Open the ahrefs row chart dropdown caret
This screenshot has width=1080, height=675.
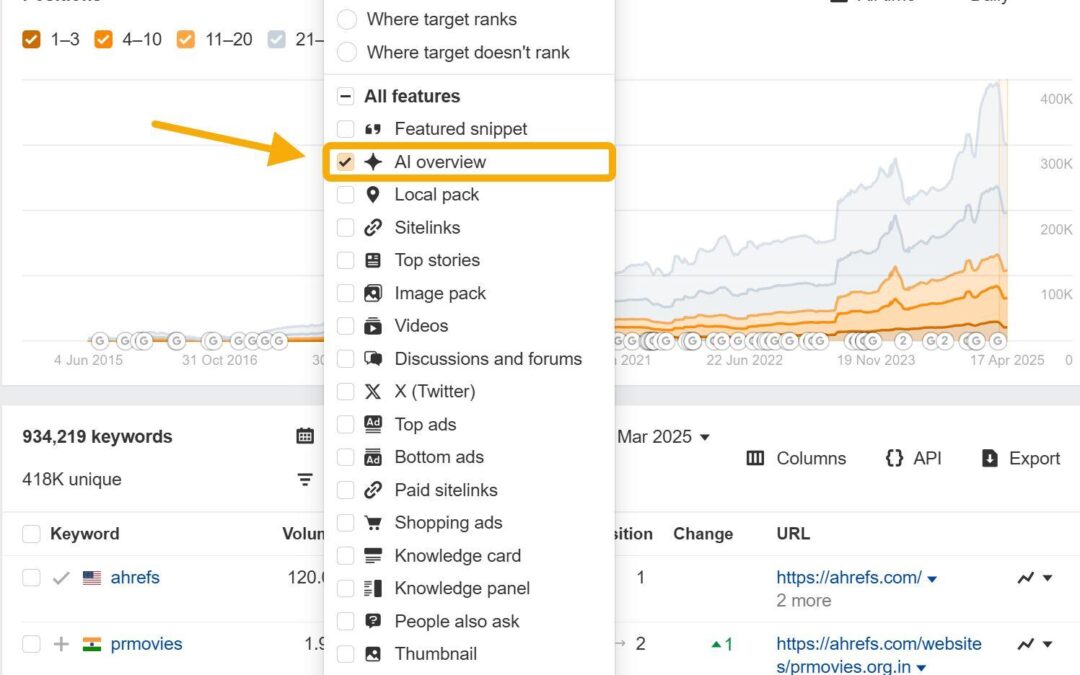(x=1048, y=578)
